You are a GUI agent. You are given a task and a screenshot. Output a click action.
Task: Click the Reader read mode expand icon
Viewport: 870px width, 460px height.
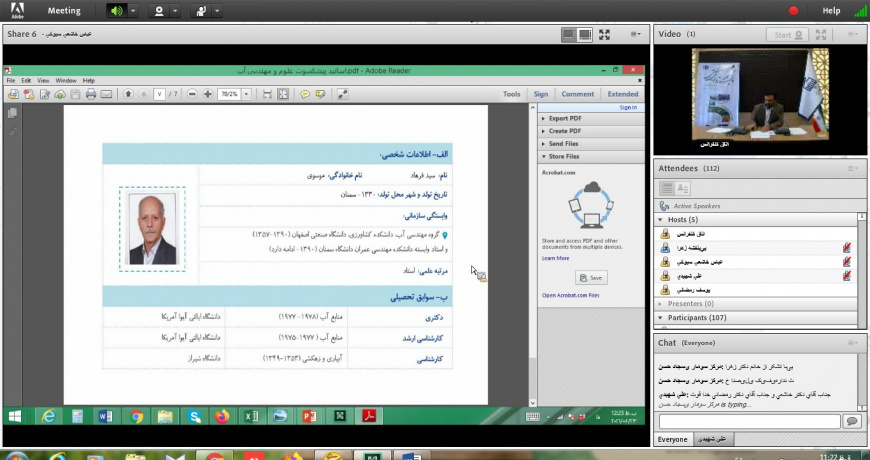(x=342, y=94)
